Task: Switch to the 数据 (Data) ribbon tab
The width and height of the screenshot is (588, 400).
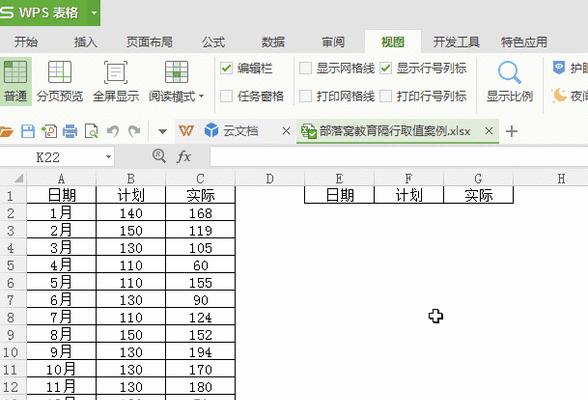Action: click(x=273, y=42)
